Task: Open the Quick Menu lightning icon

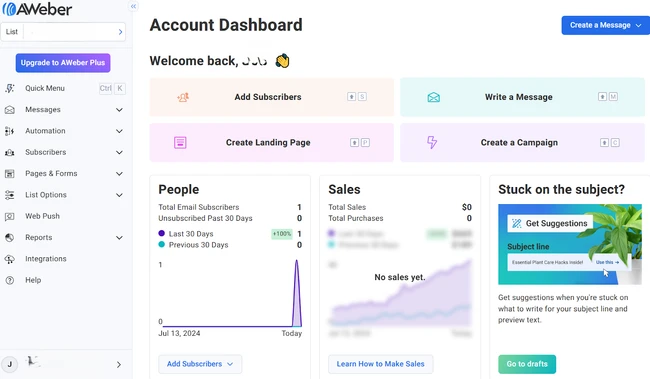Action: [x=10, y=88]
